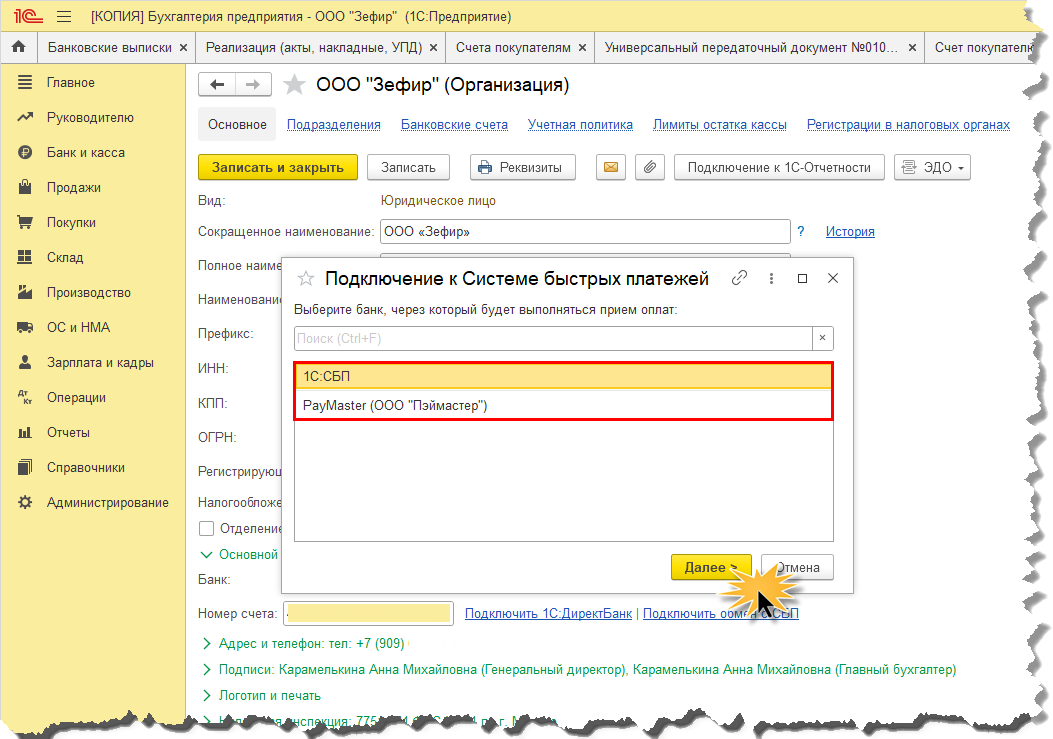This screenshot has height=739, width=1053.
Task: Open the Учетная политика link
Action: click(x=580, y=124)
